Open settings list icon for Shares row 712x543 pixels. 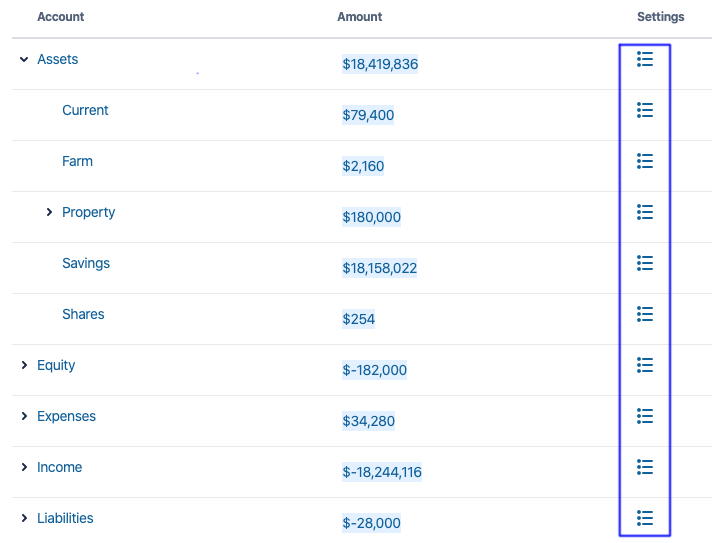click(x=645, y=314)
